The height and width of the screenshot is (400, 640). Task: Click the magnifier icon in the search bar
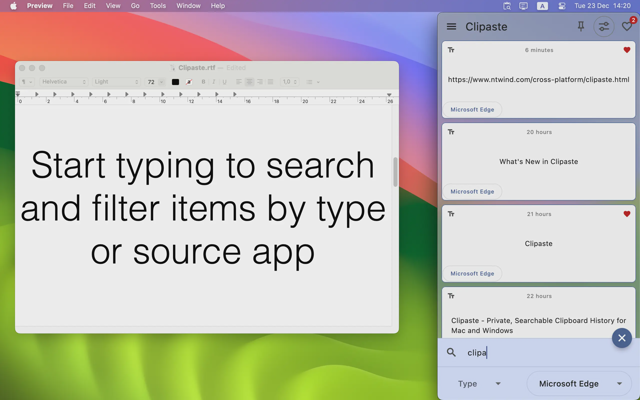451,352
